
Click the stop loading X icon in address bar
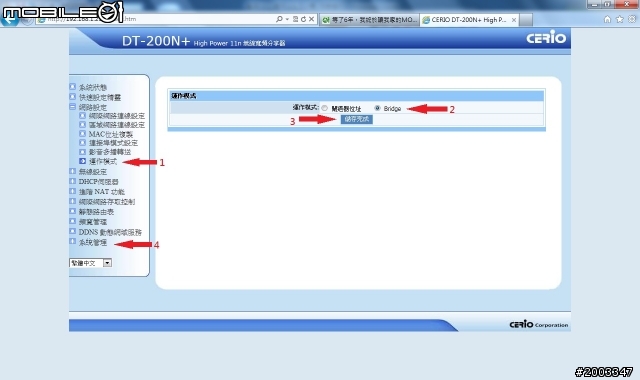[x=311, y=19]
